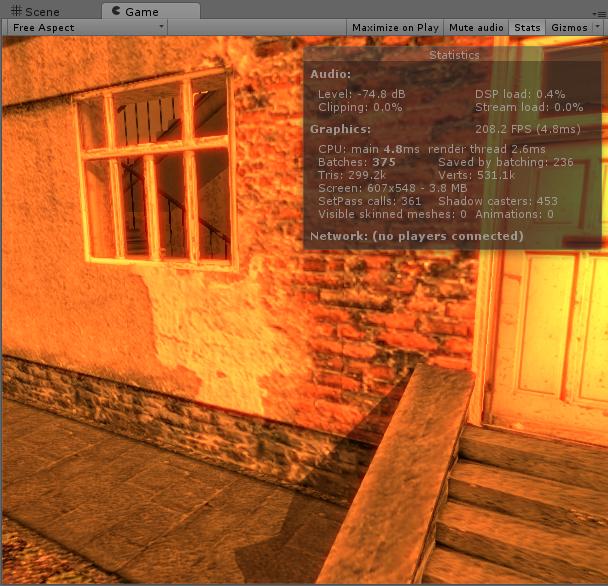Click the Audio: heading
The image size is (608, 586).
click(x=330, y=74)
